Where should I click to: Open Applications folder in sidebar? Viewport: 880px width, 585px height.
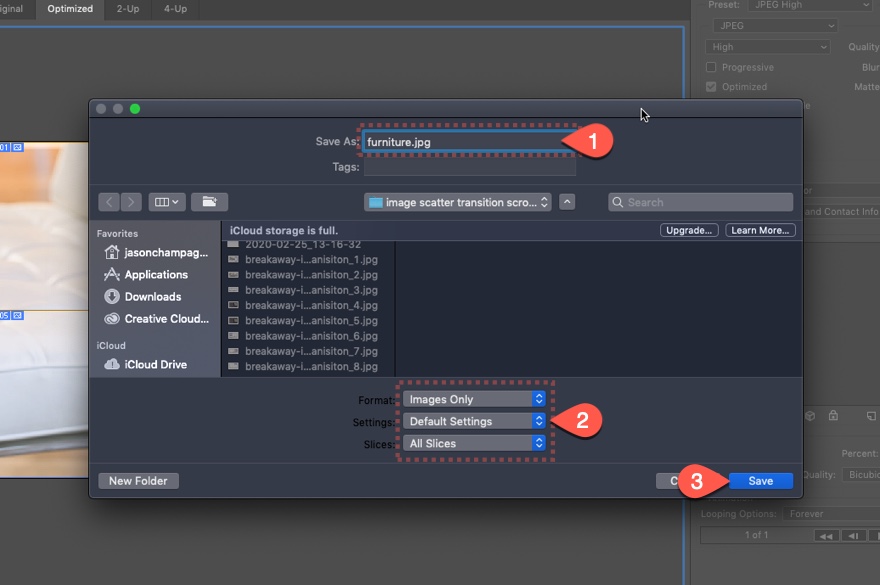click(x=155, y=275)
